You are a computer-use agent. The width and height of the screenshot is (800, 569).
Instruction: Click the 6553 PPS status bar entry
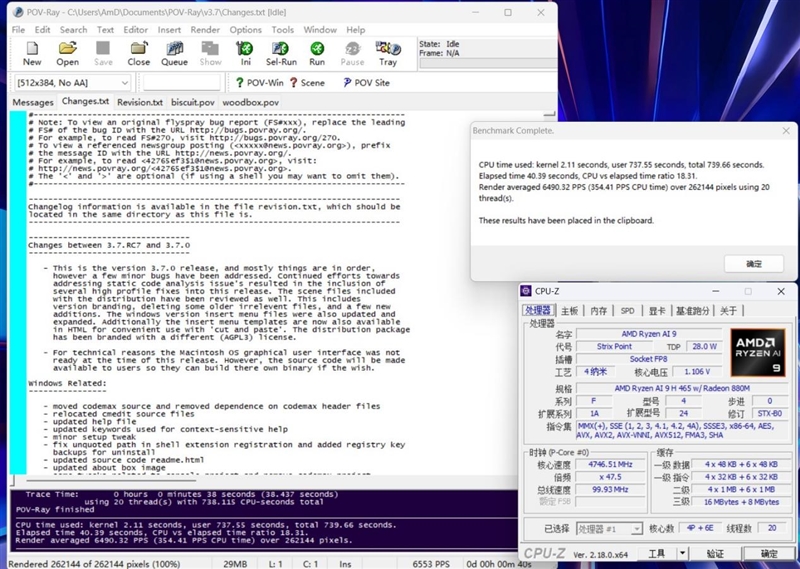(x=431, y=564)
